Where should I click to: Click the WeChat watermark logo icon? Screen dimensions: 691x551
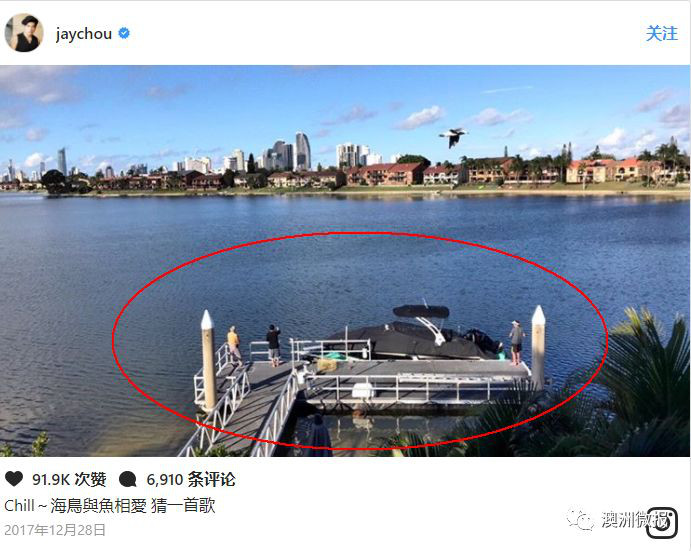(580, 520)
